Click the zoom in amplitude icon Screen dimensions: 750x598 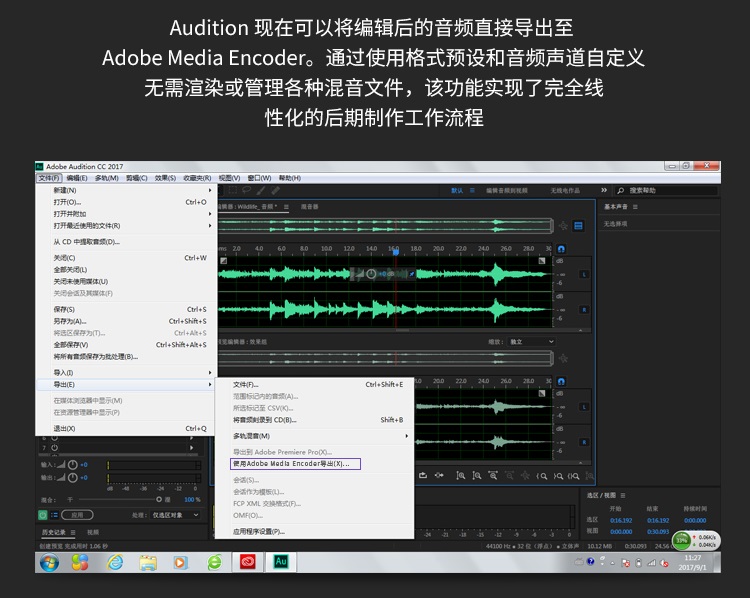point(460,476)
